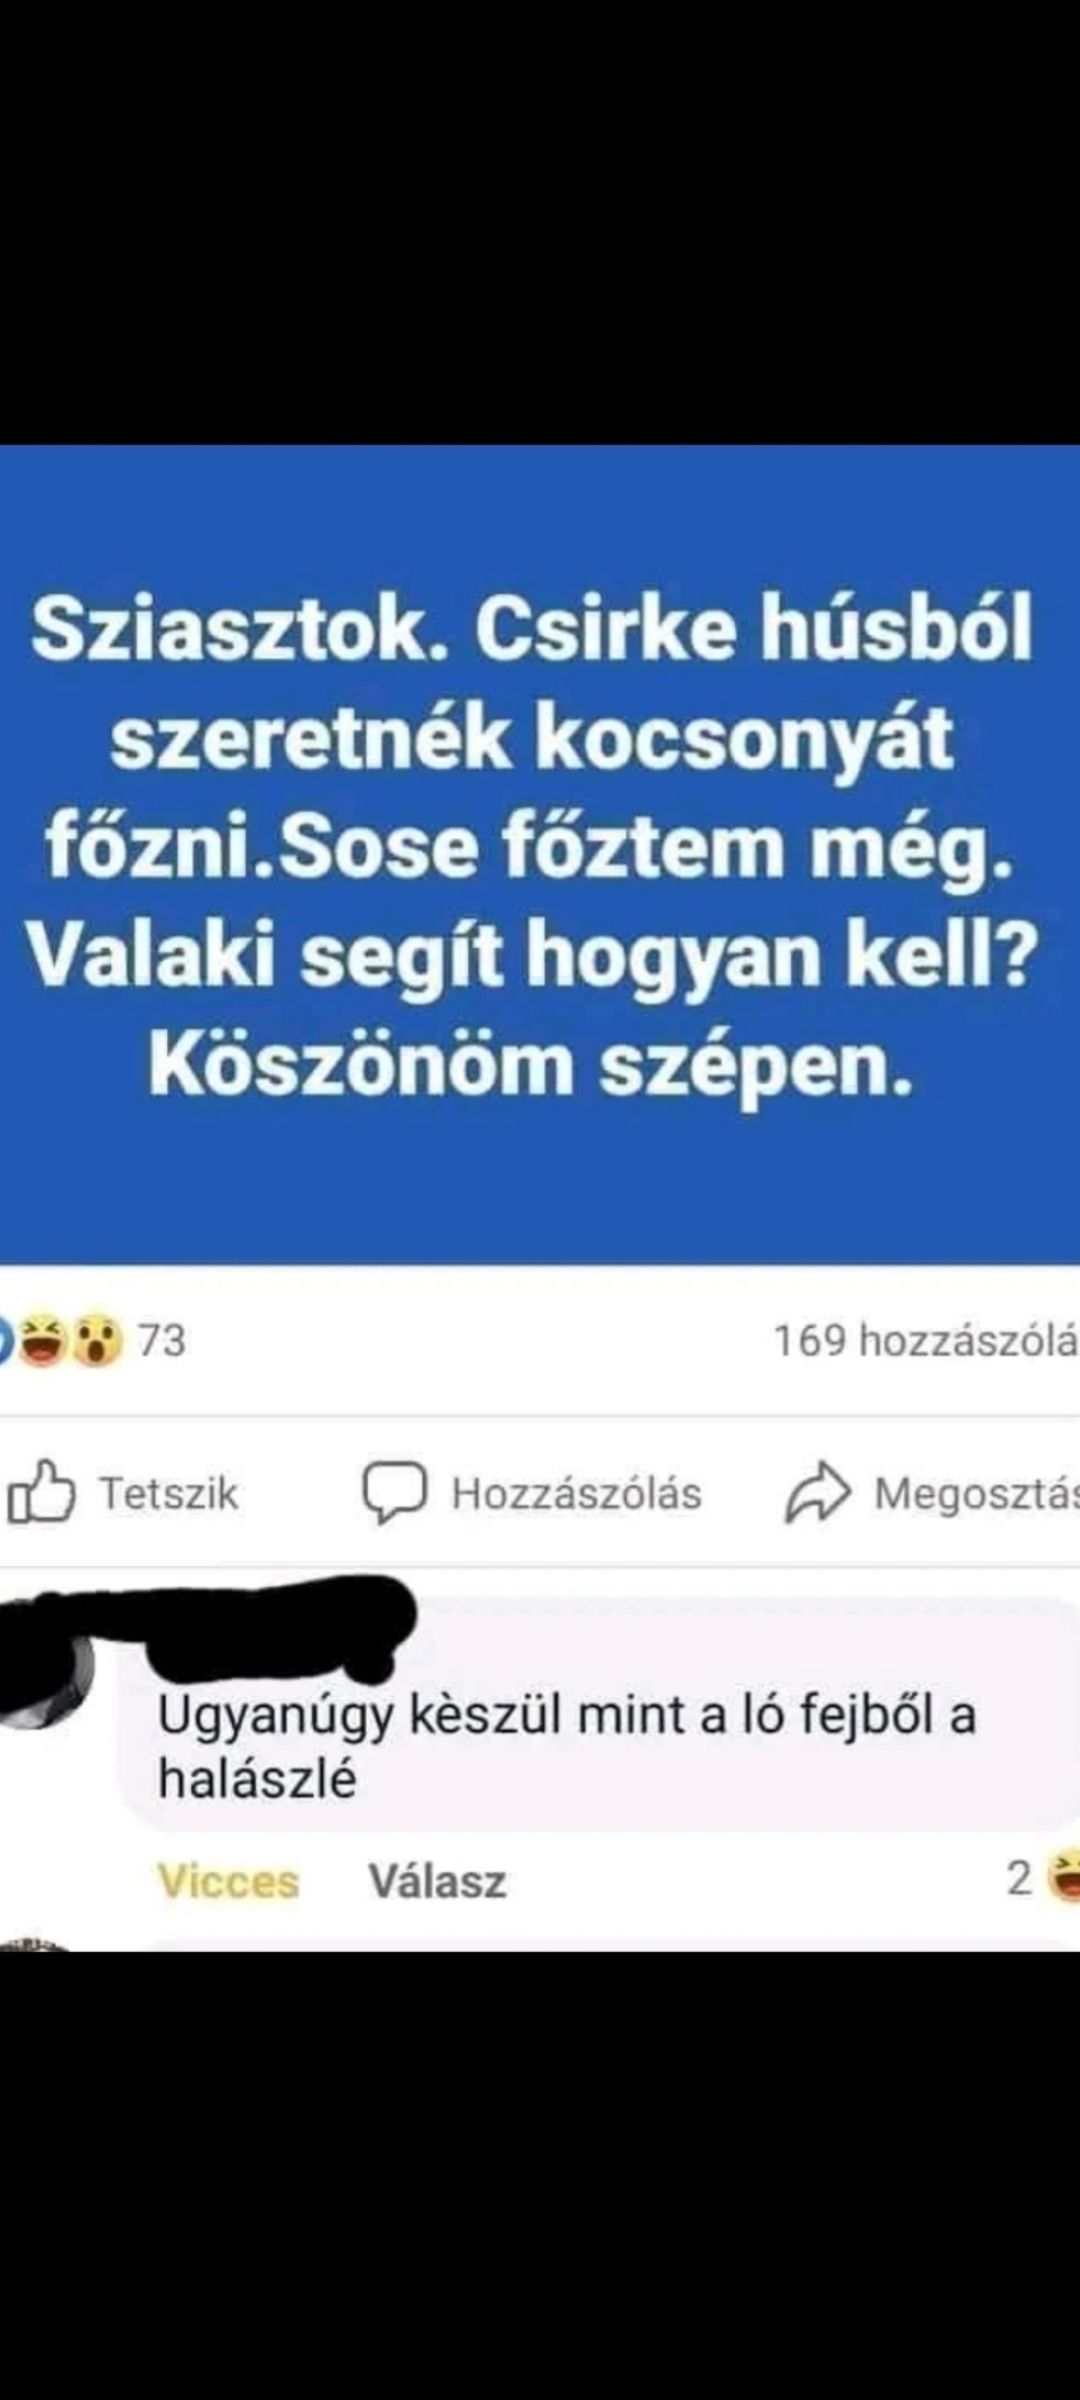The image size is (1080, 2400).
Task: Click the Megosztás share arrow icon
Action: click(x=818, y=1493)
